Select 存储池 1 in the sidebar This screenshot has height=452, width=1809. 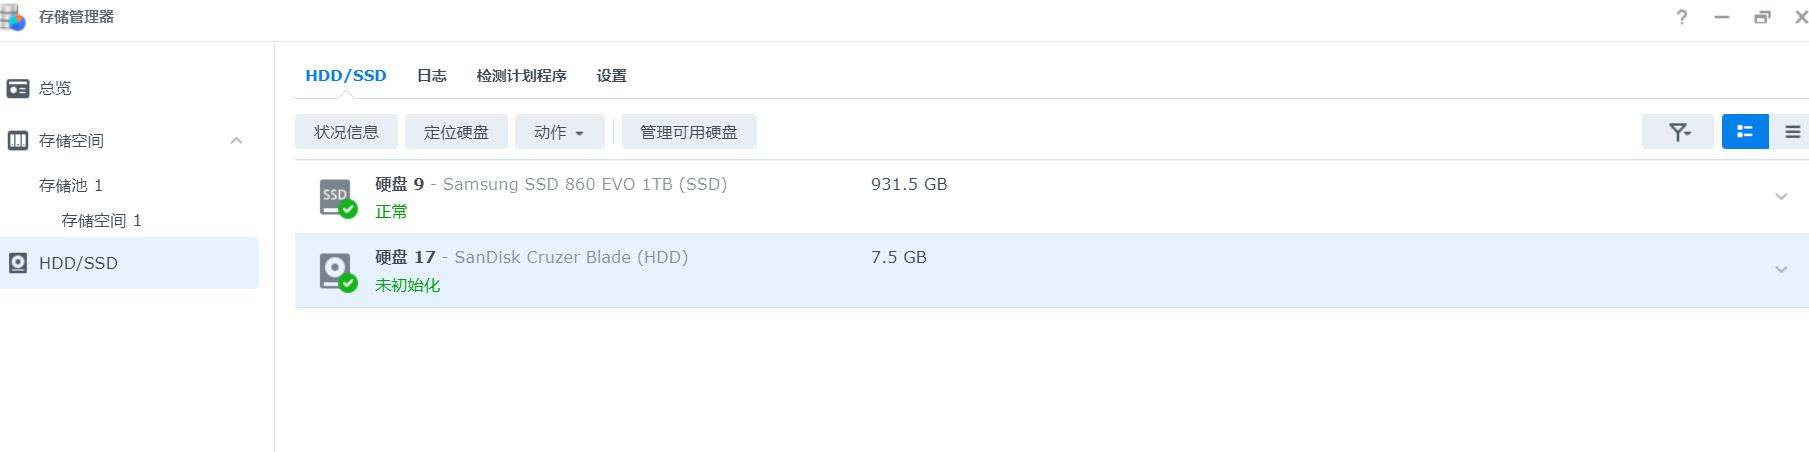[71, 186]
